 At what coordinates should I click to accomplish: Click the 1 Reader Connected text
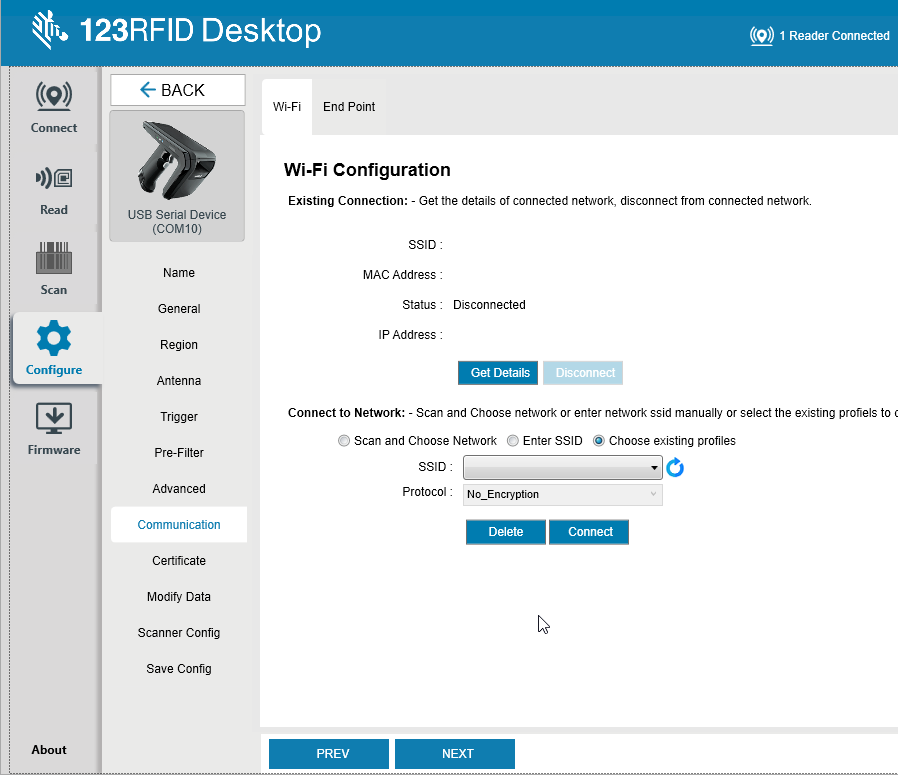834,36
